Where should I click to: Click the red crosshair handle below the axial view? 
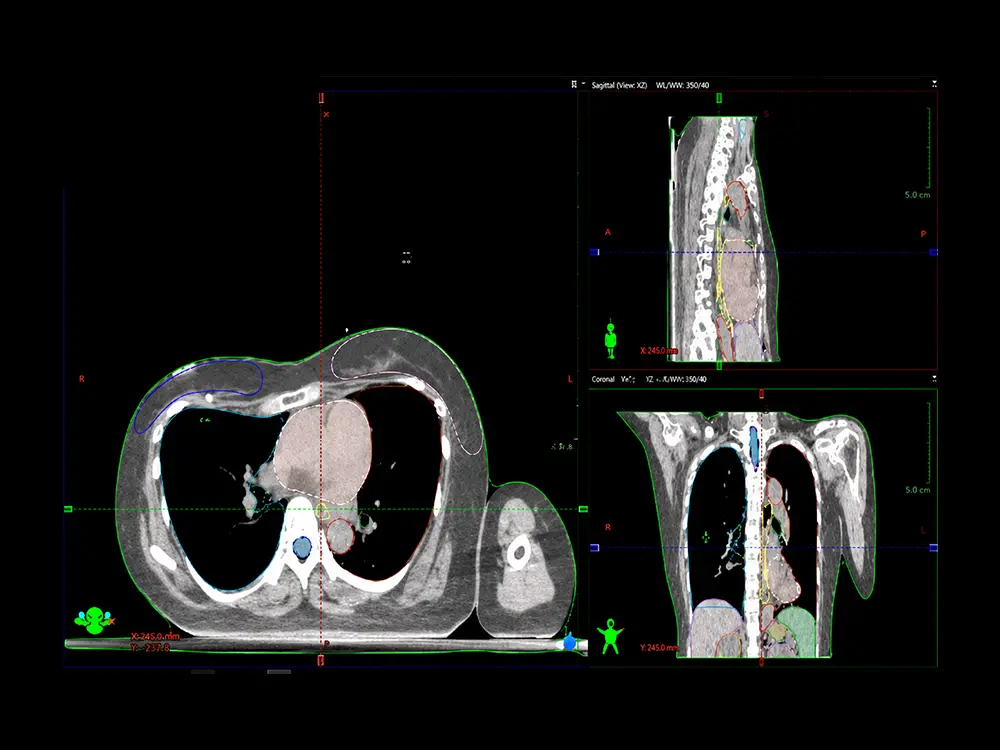[x=321, y=660]
